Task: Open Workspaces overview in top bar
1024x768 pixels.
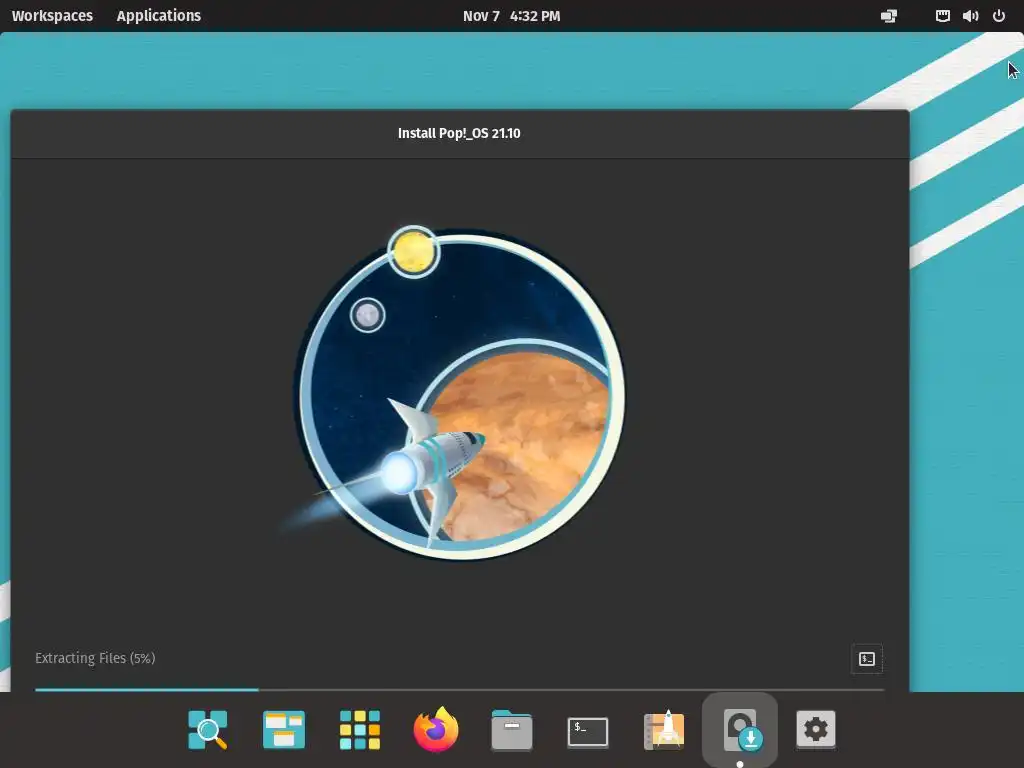Action: point(52,16)
